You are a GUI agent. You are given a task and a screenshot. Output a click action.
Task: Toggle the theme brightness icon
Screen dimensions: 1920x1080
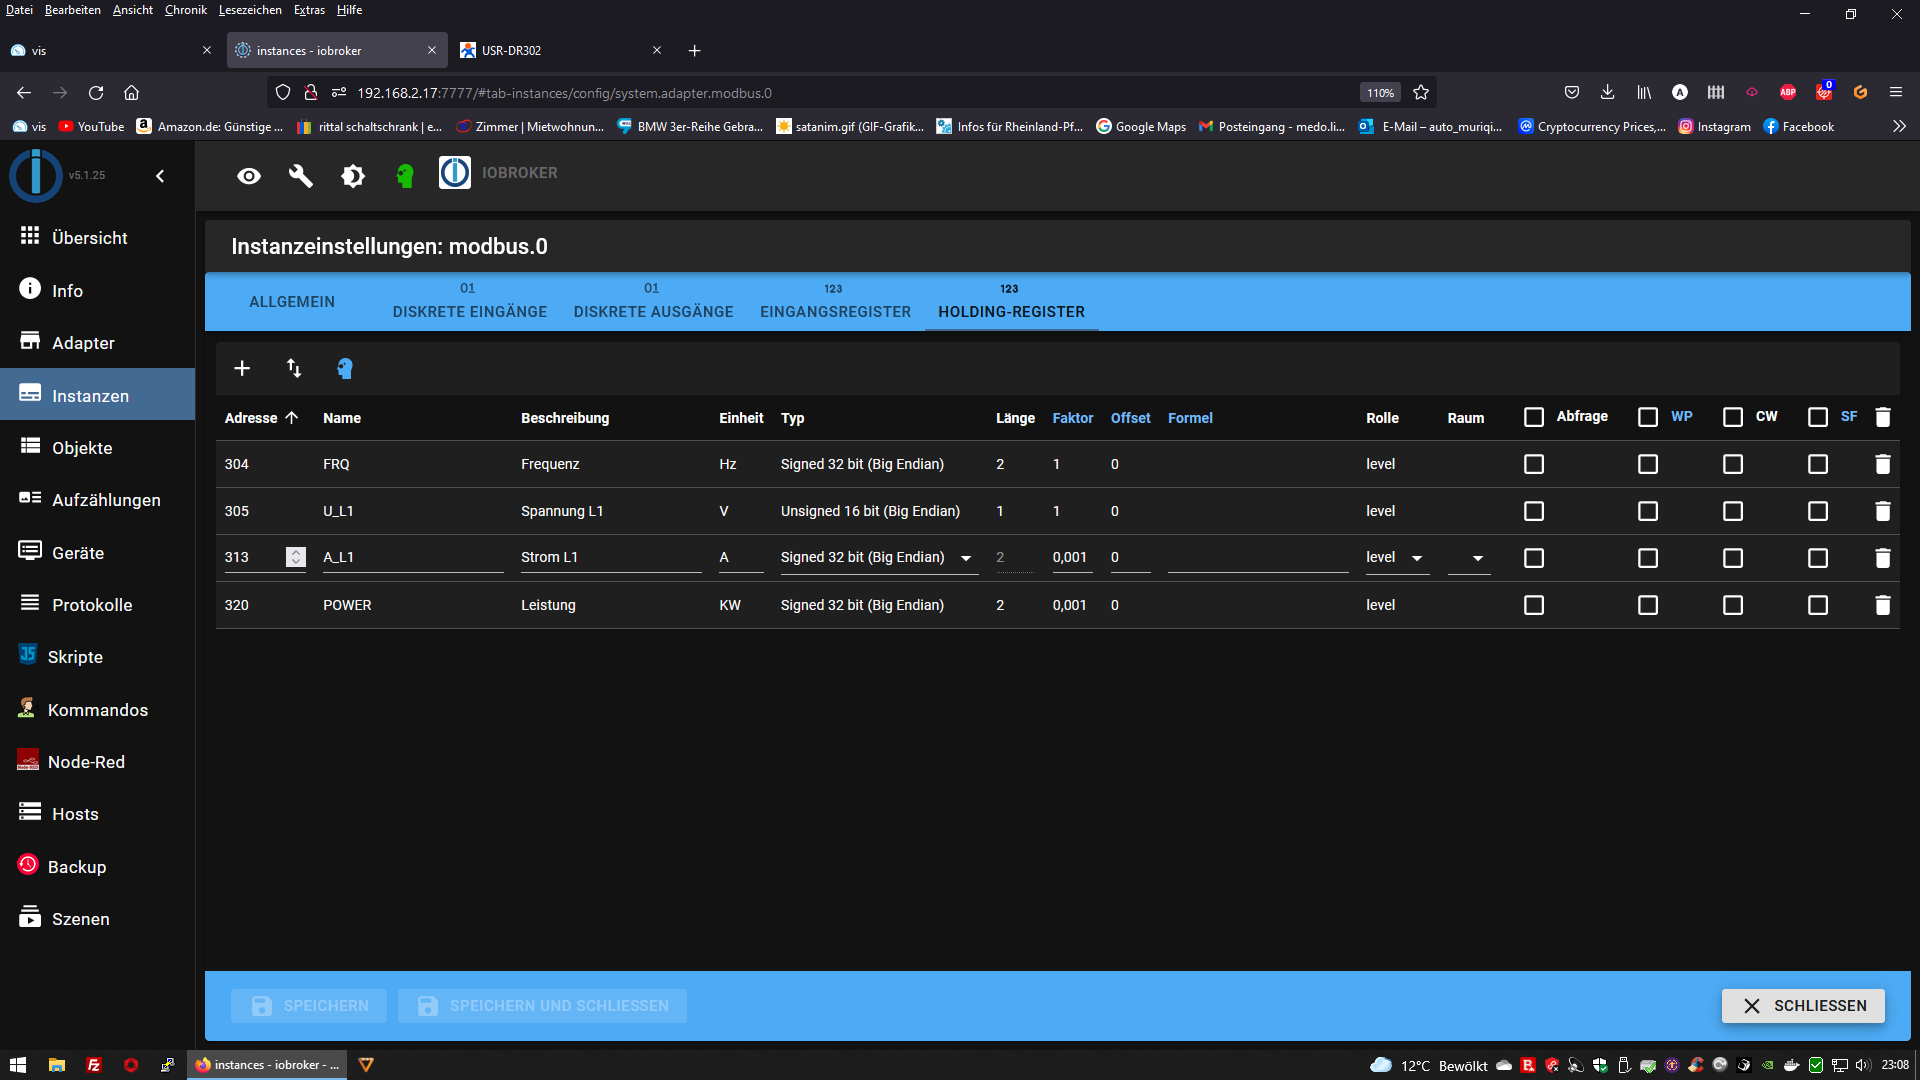[x=353, y=176]
